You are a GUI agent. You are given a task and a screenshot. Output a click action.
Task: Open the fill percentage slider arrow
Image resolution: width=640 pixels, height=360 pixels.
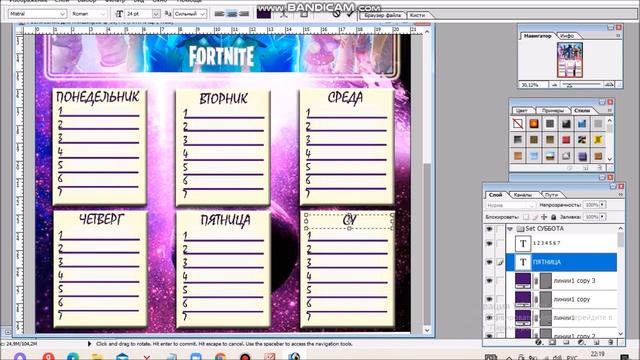pyautogui.click(x=602, y=217)
